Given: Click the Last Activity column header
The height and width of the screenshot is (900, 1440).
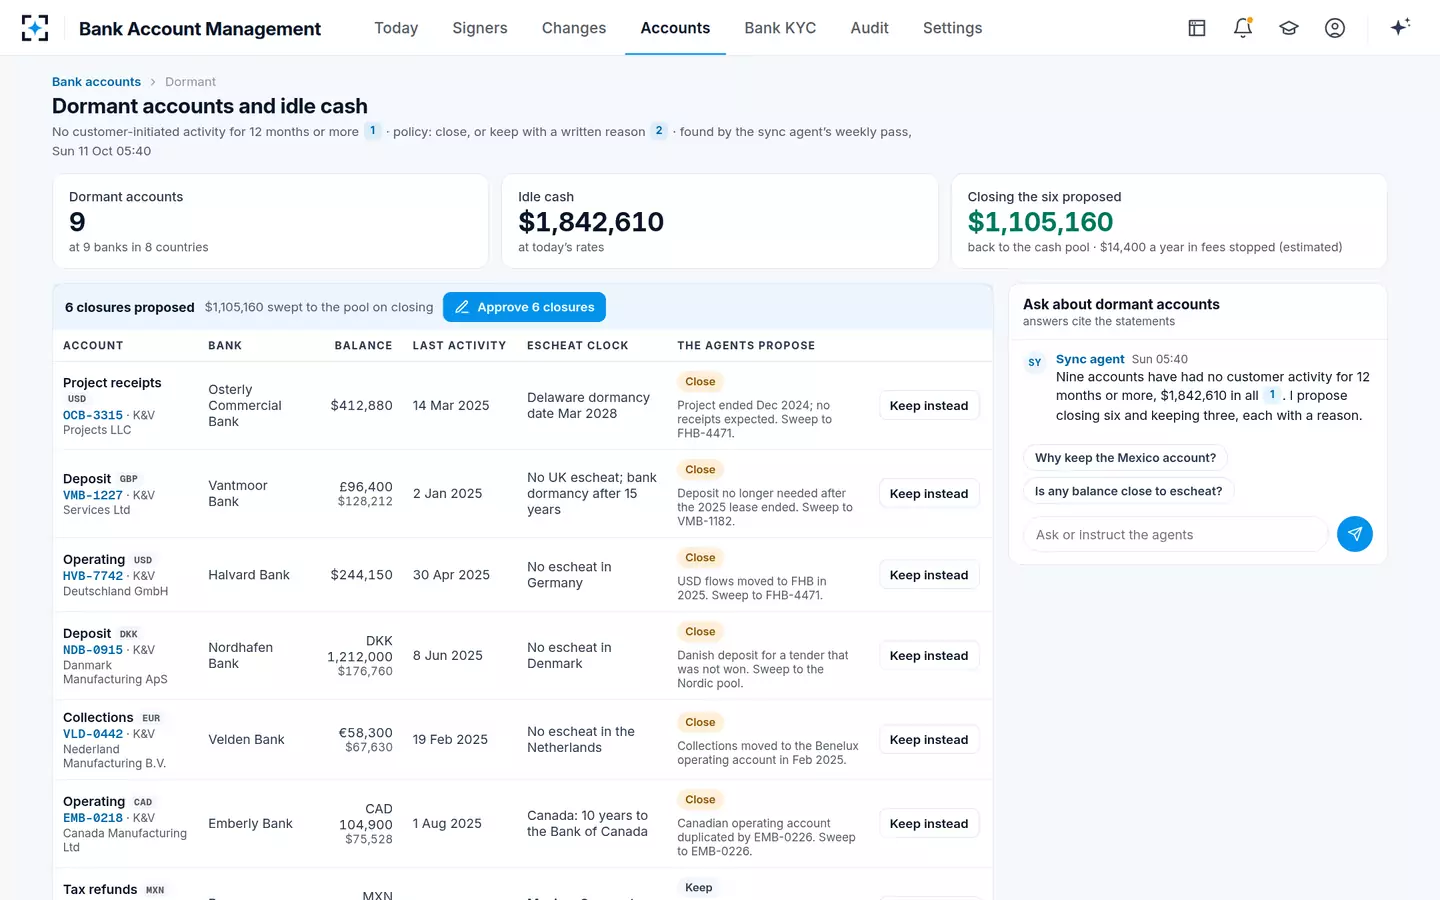Looking at the screenshot, I should point(459,346).
